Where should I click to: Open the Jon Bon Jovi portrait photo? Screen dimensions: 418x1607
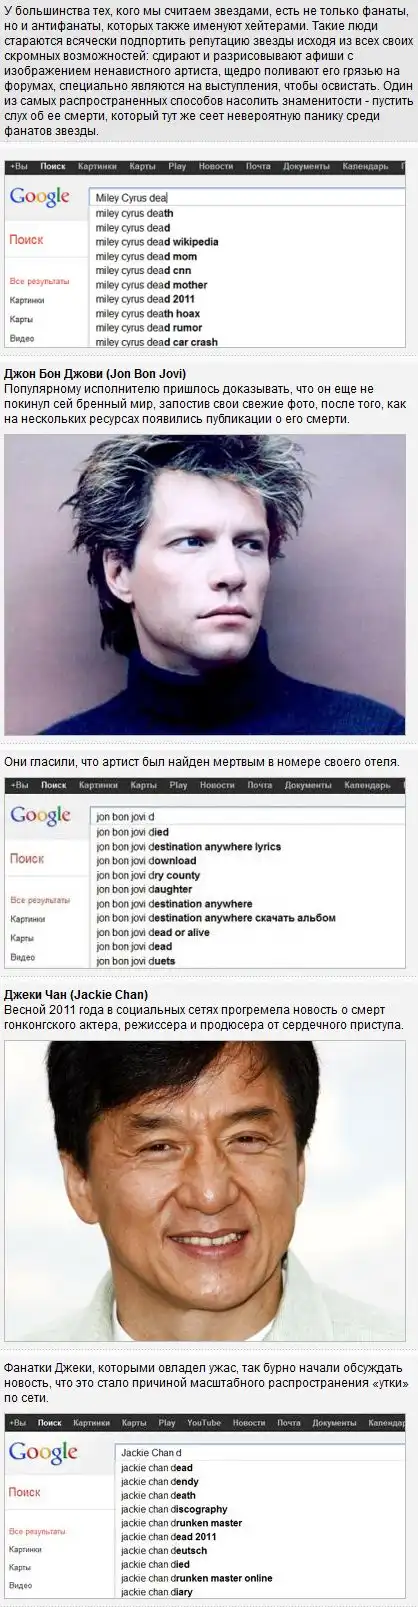point(204,584)
